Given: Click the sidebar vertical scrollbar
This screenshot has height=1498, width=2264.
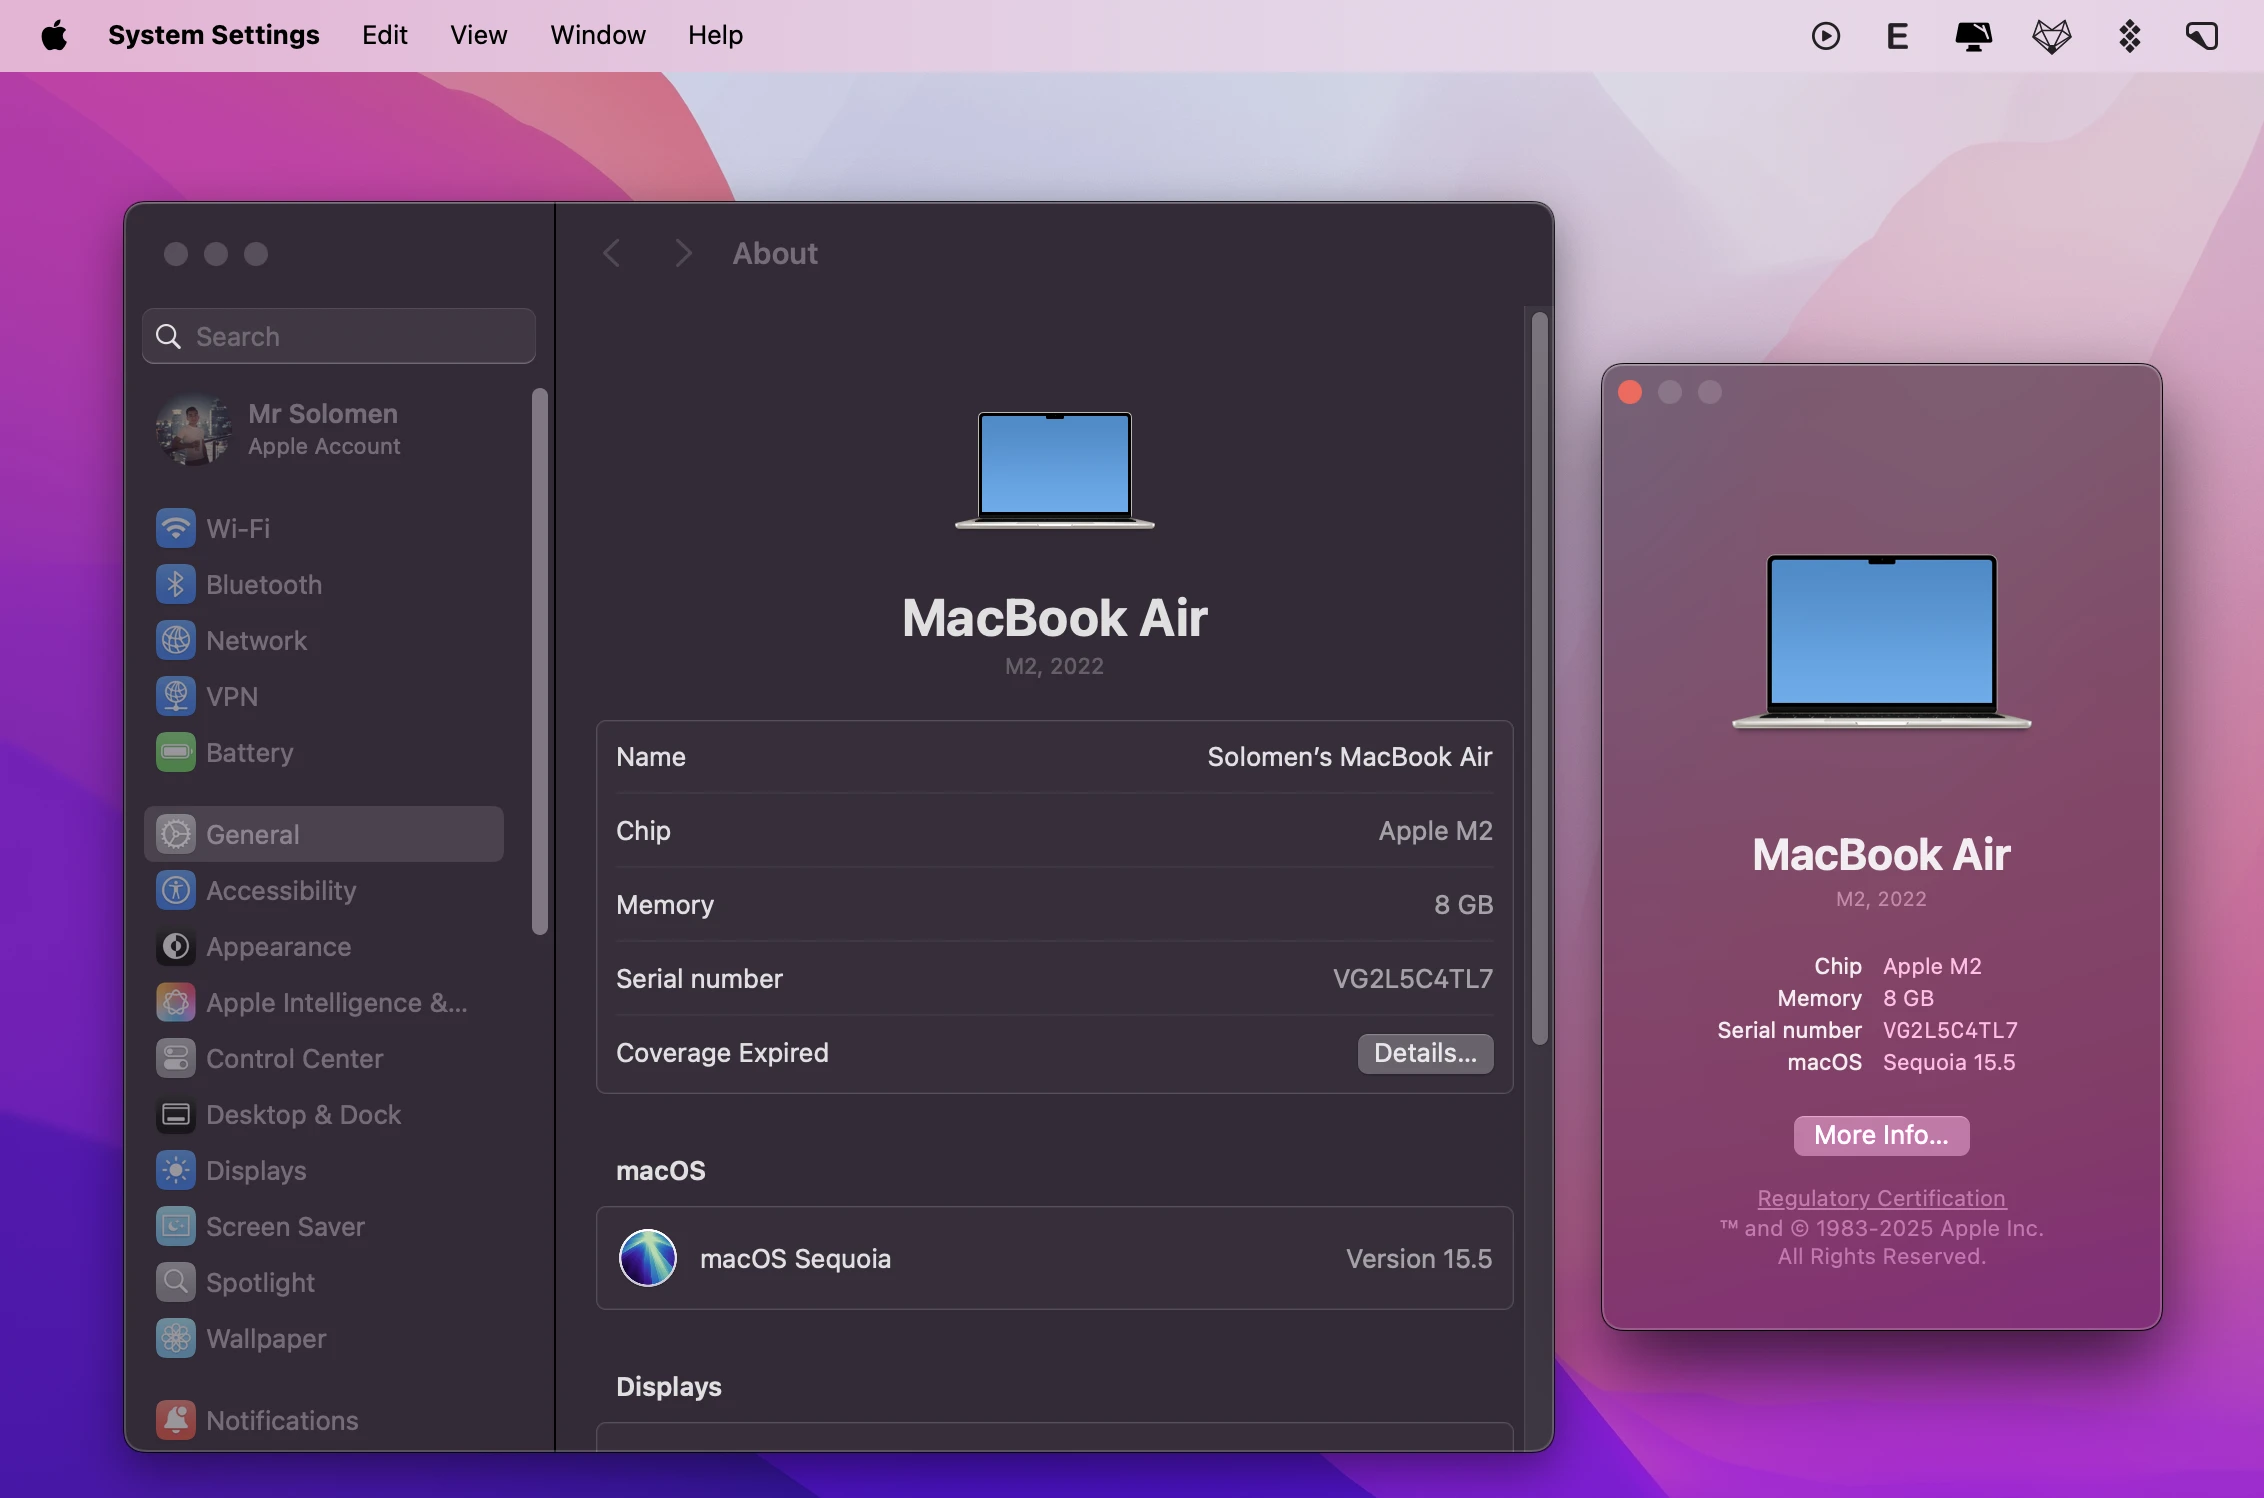Looking at the screenshot, I should 540,662.
